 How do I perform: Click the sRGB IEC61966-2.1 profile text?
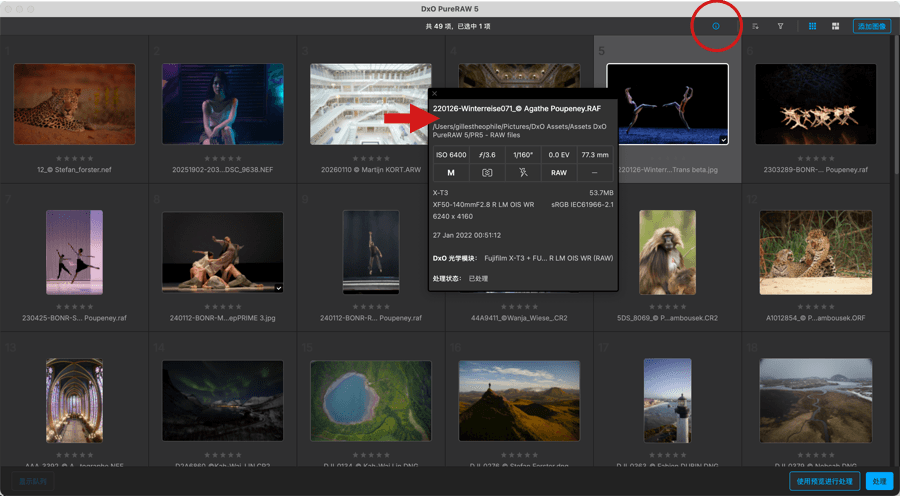click(x=583, y=204)
